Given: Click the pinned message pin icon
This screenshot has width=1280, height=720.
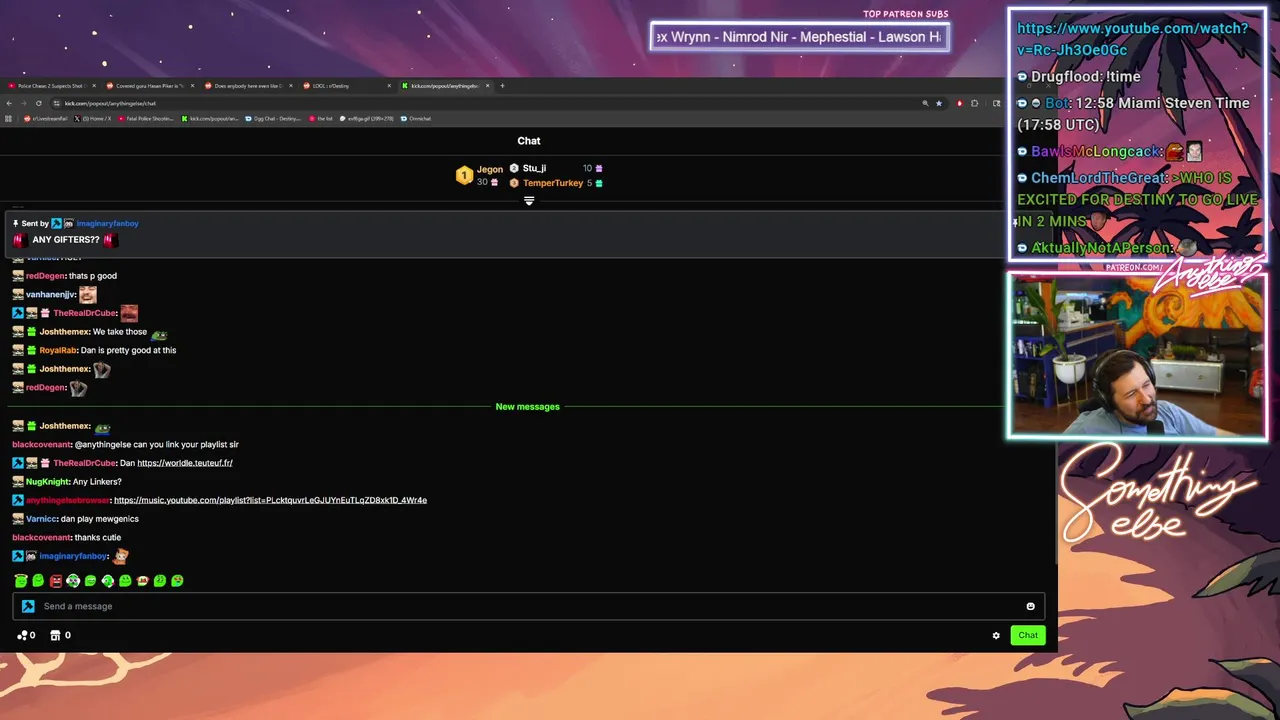Looking at the screenshot, I should click(16, 223).
